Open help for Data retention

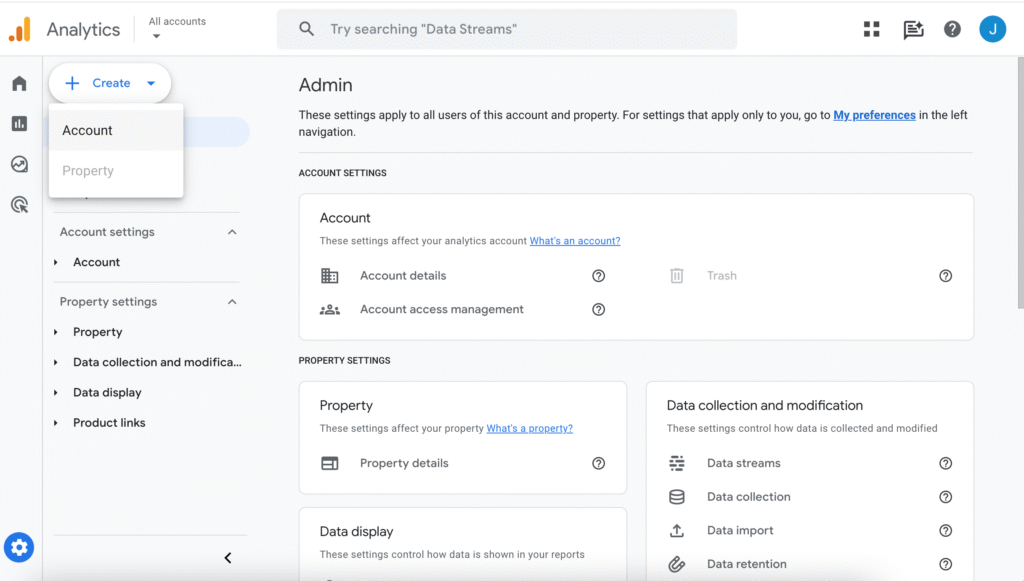(x=945, y=564)
